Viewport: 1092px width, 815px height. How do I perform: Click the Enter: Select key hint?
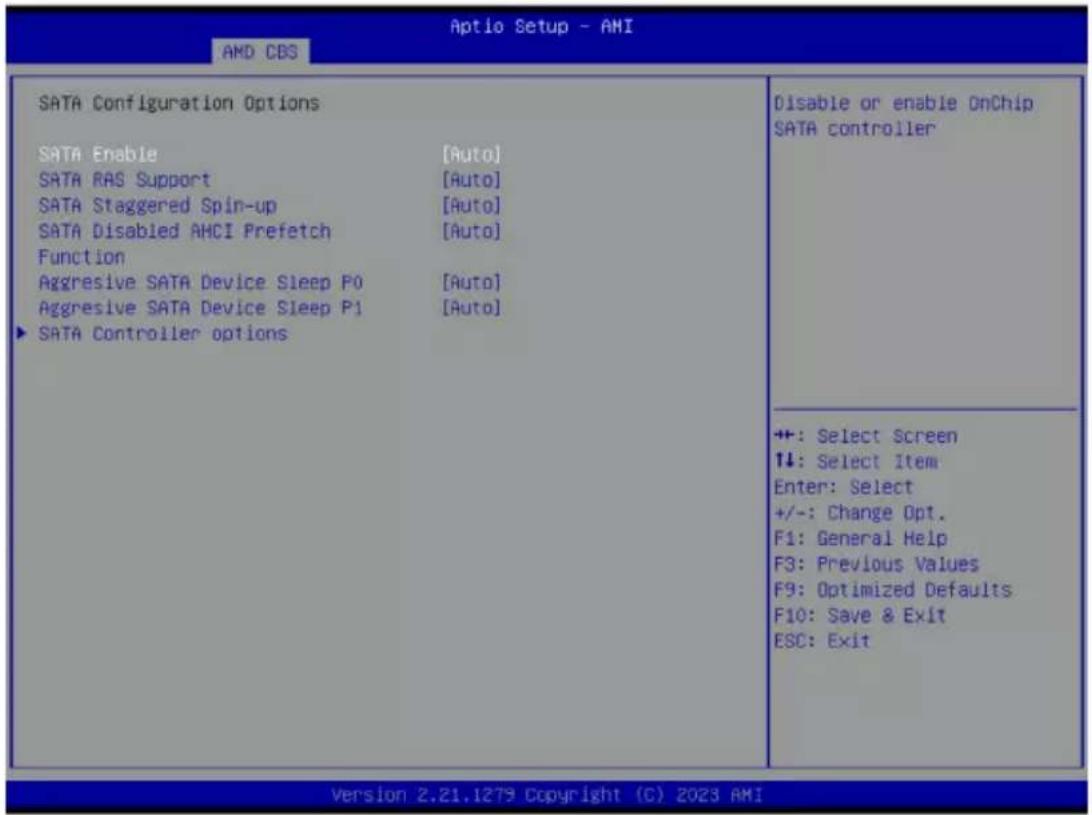(x=843, y=487)
